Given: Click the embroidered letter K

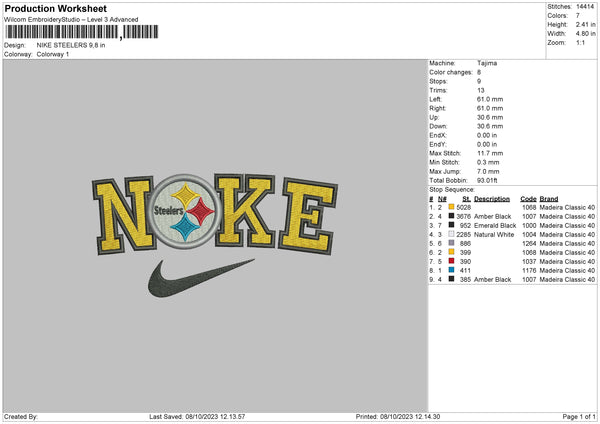Looking at the screenshot, I should click(245, 210).
